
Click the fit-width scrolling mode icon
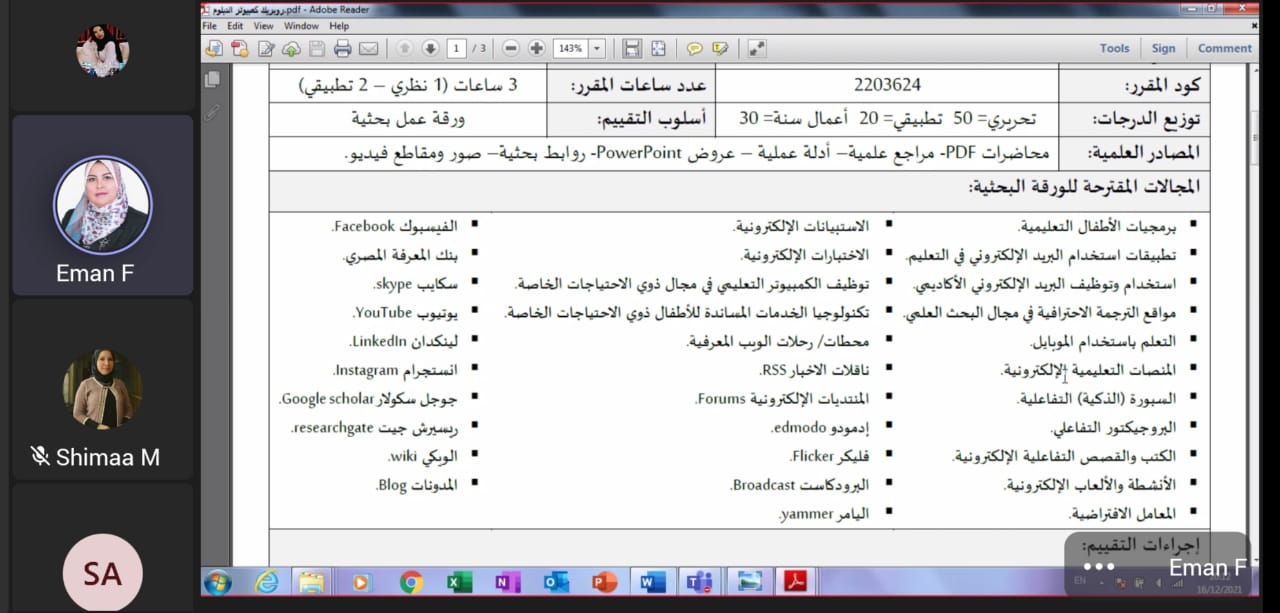[x=632, y=48]
